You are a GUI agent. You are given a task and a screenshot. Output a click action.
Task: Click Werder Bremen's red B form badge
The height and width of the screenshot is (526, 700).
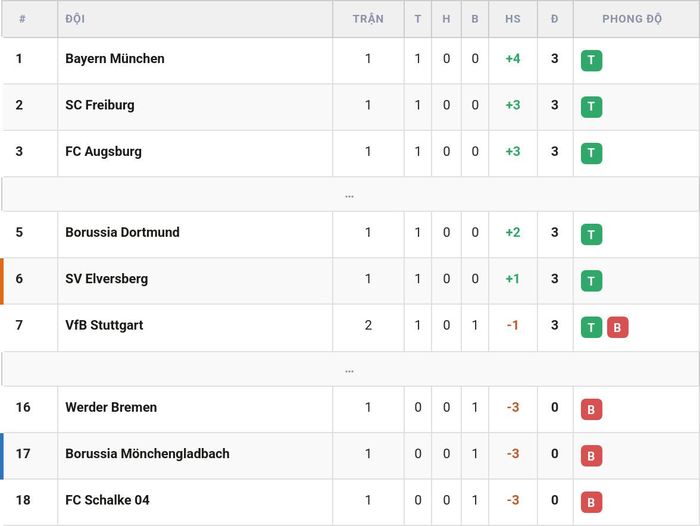(x=591, y=409)
